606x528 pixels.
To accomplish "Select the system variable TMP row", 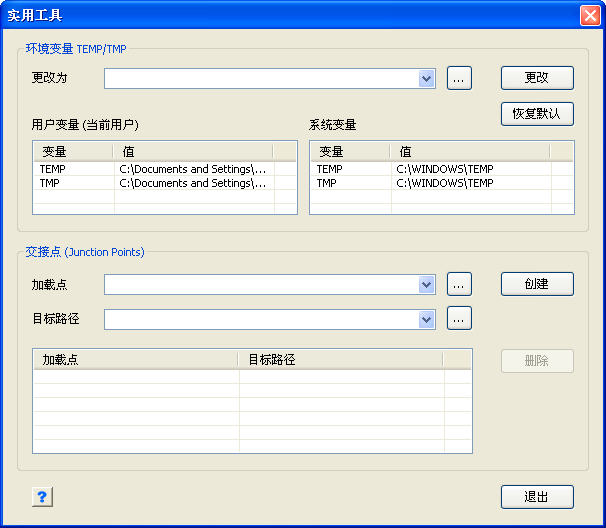I will pyautogui.click(x=432, y=183).
